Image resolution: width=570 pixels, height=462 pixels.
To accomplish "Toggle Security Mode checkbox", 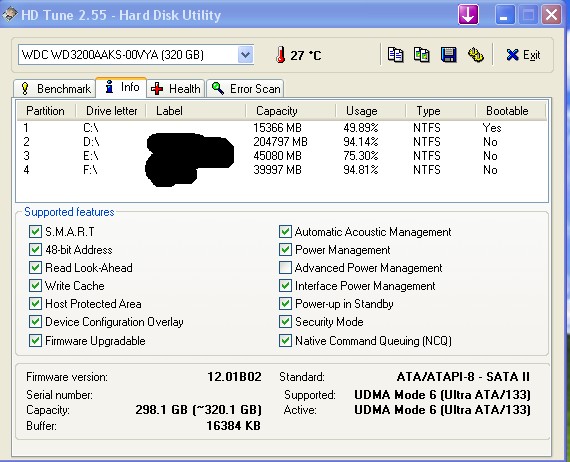I will click(285, 322).
